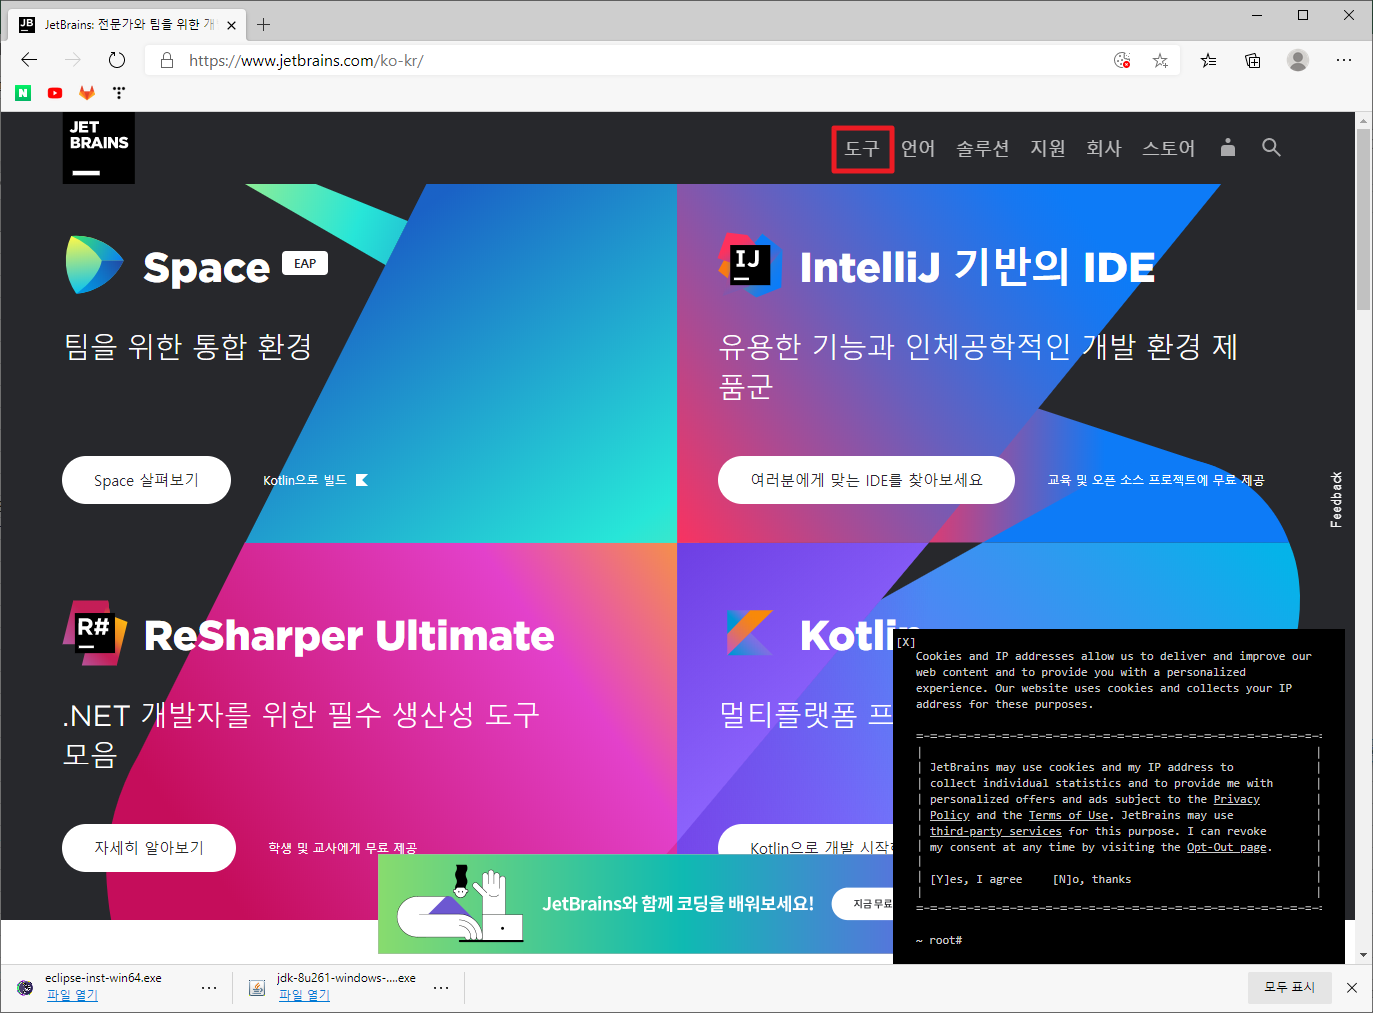Viewport: 1373px width, 1013px height.
Task: Click the eclipse installer file icon
Action: pos(25,988)
